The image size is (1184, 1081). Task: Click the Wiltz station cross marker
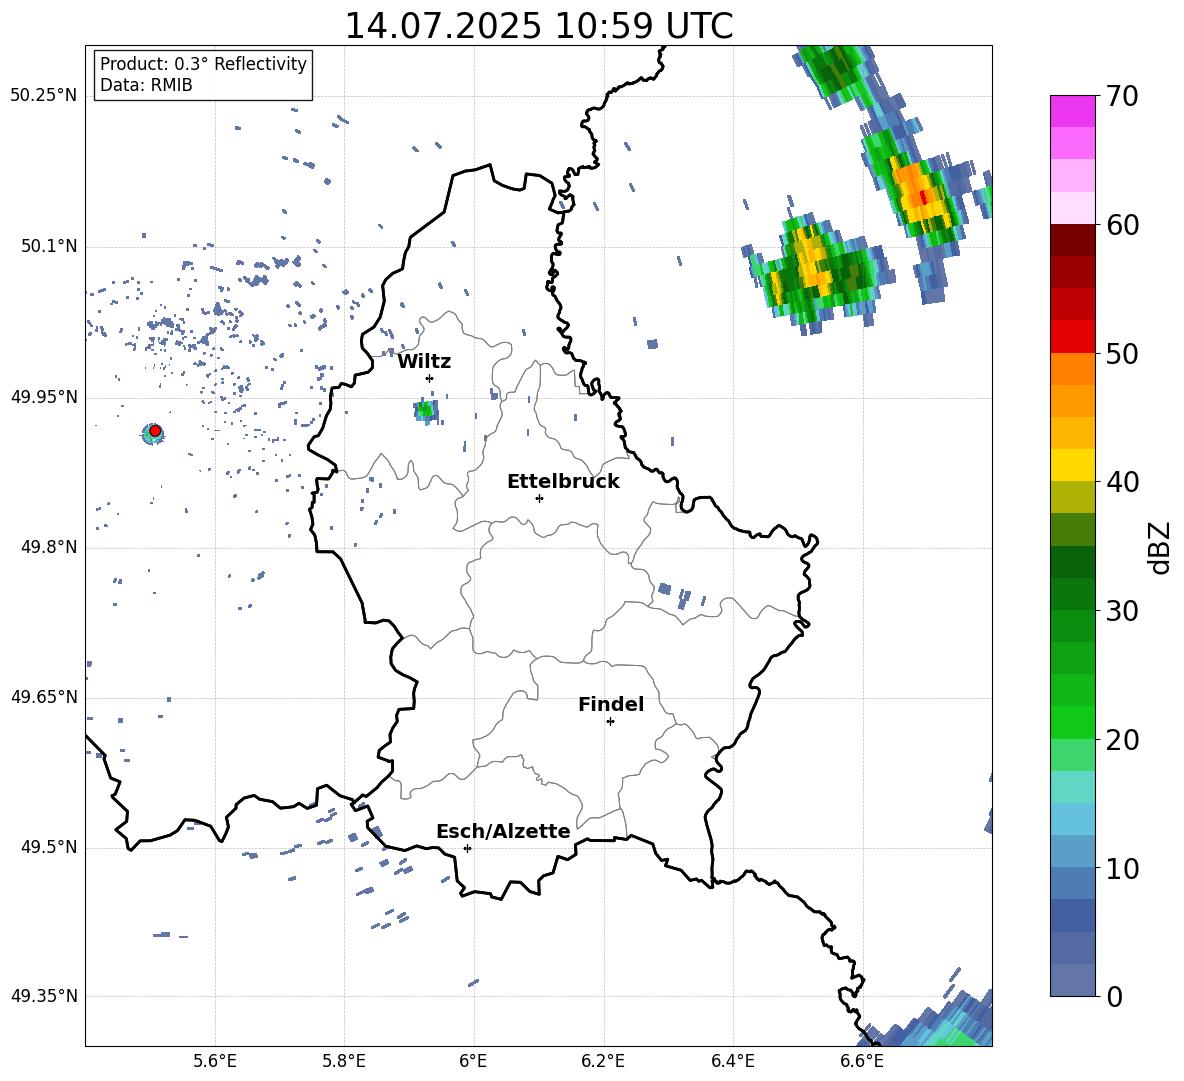pyautogui.click(x=430, y=379)
